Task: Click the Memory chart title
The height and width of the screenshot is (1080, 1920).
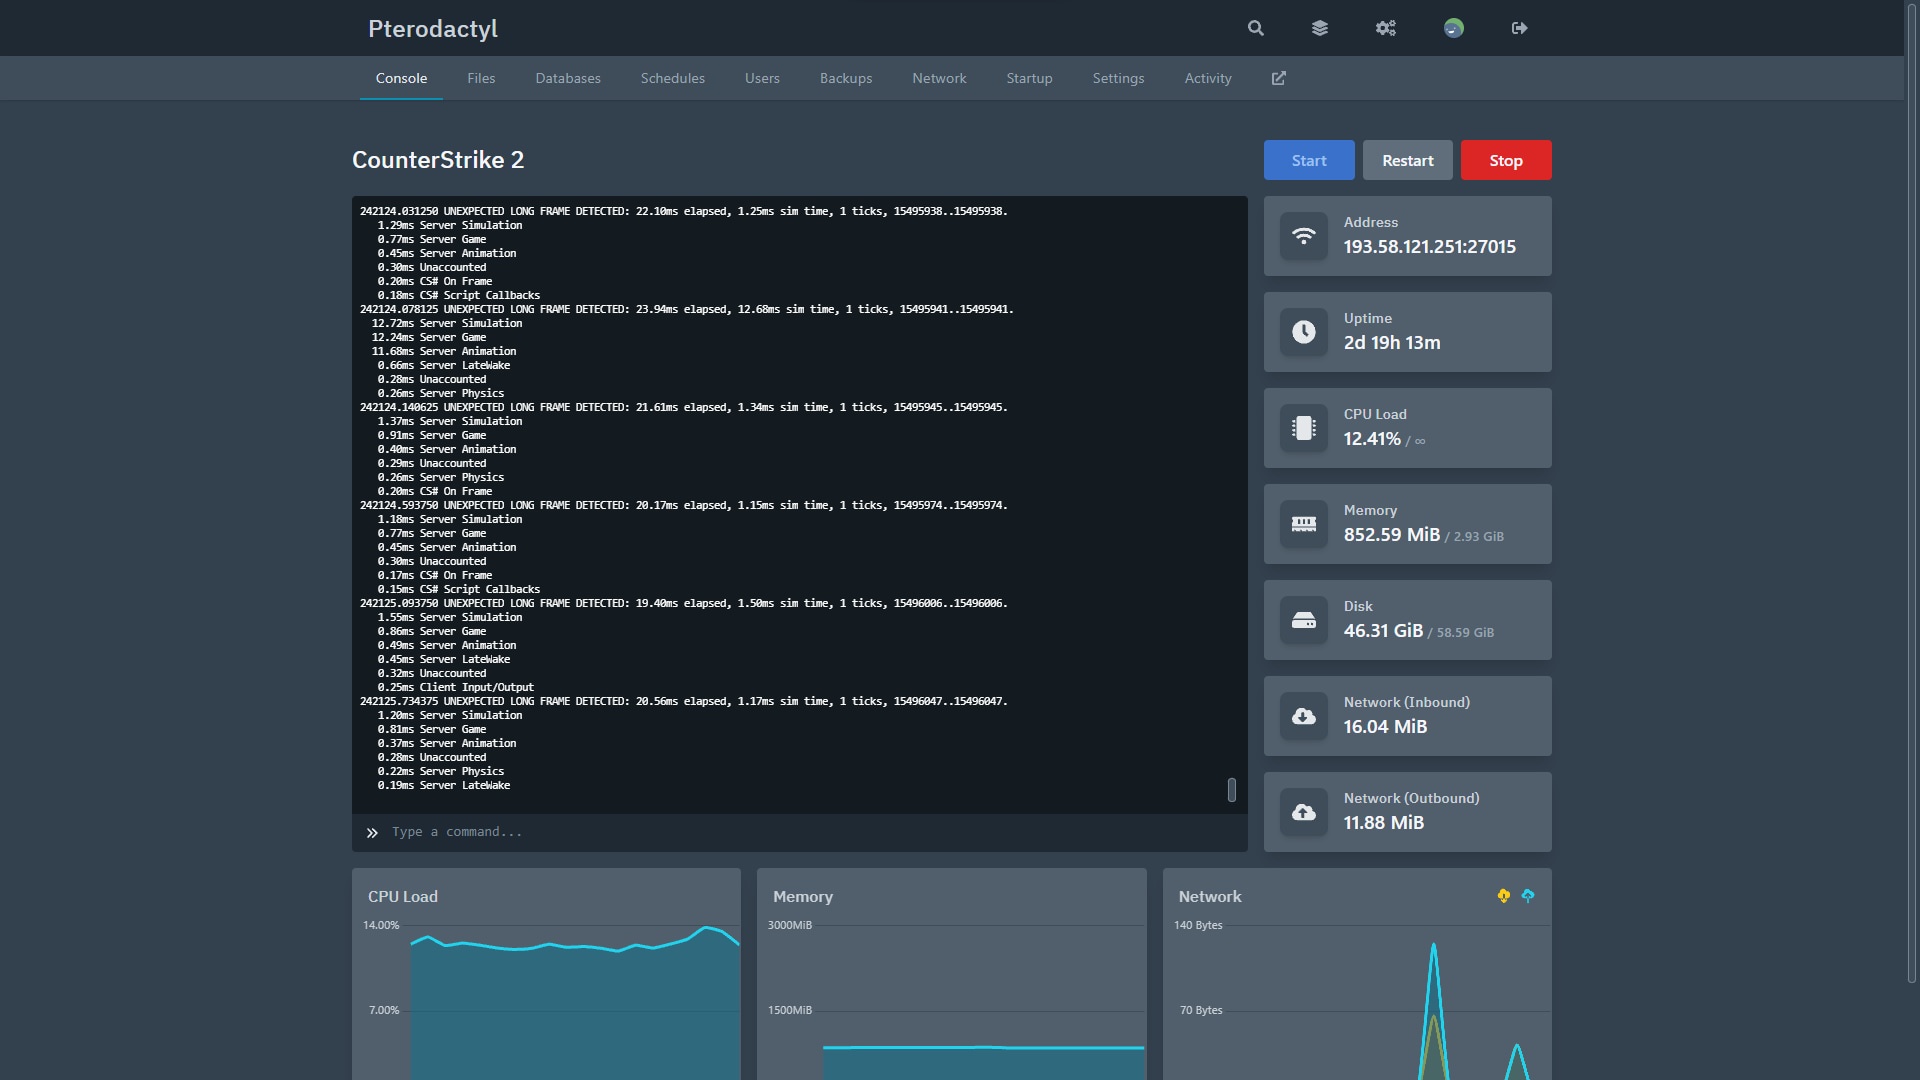Action: coord(803,897)
